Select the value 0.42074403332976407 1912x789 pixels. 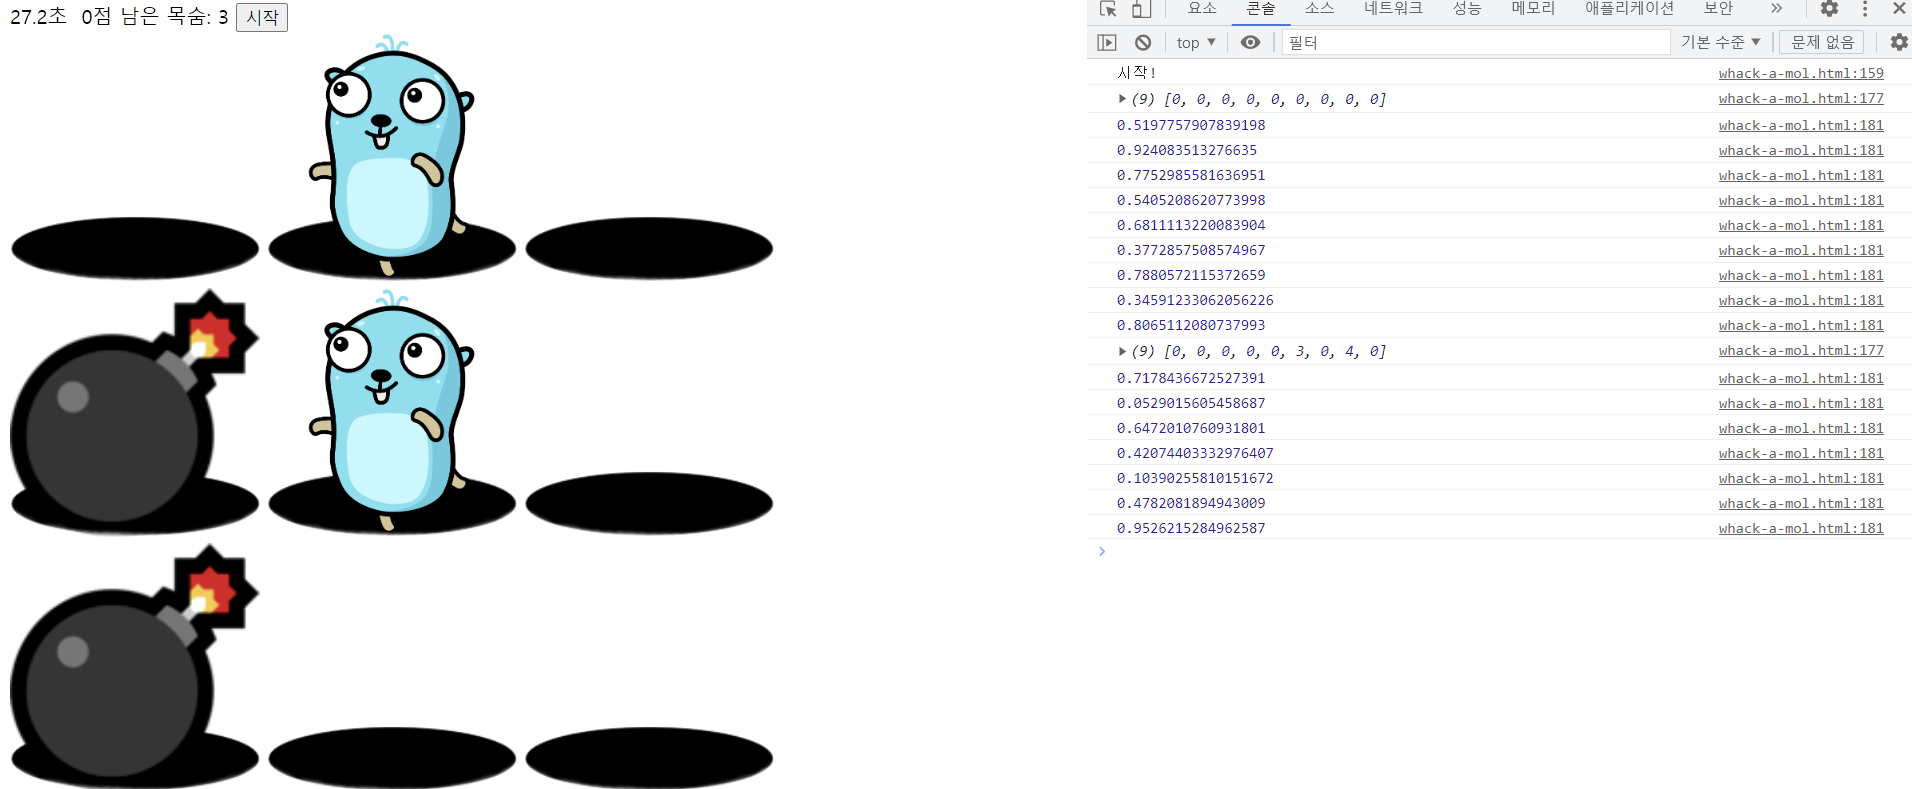pyautogui.click(x=1195, y=453)
